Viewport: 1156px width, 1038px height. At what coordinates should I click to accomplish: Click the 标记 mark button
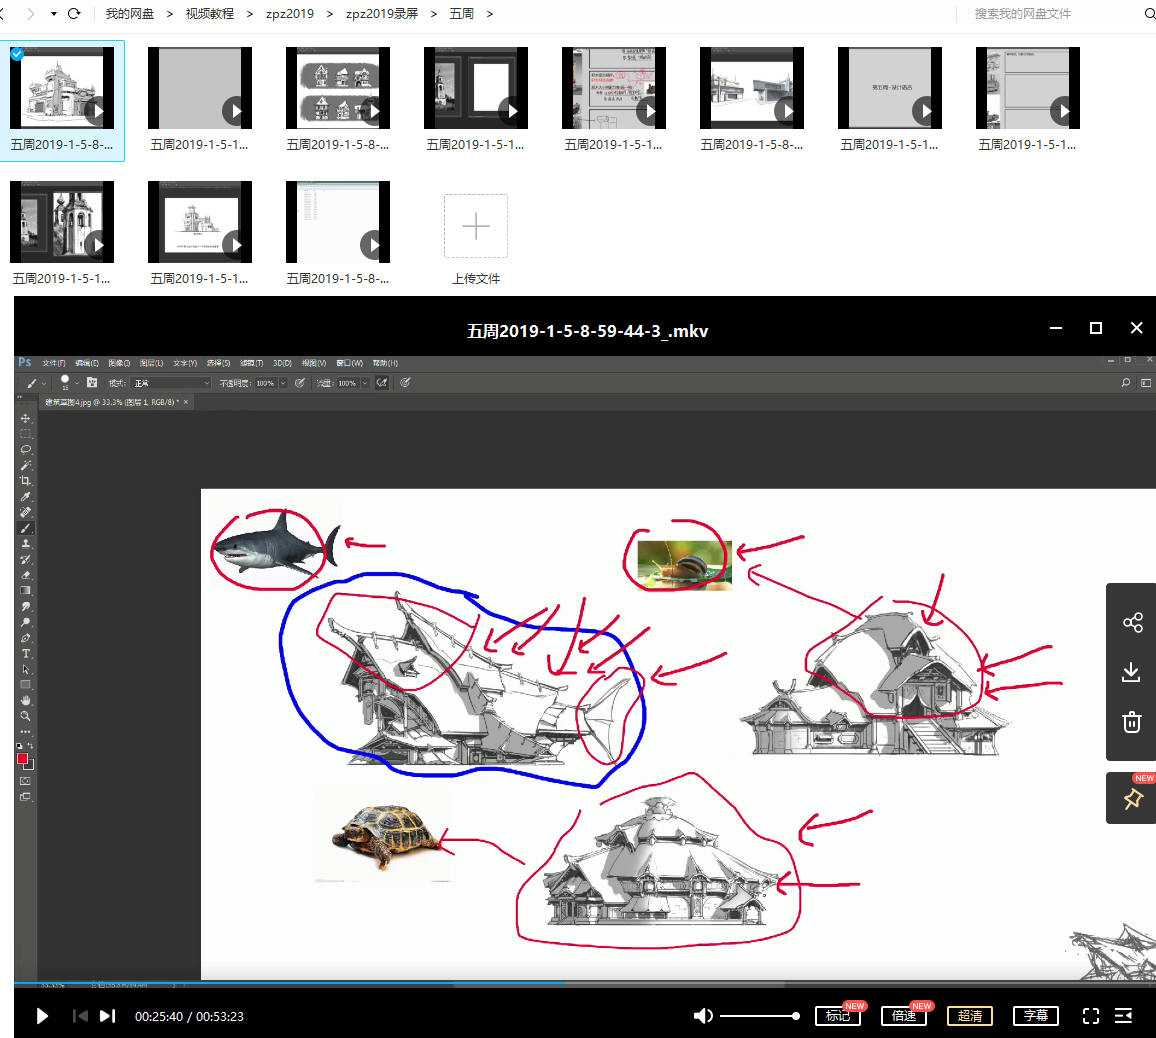838,1016
